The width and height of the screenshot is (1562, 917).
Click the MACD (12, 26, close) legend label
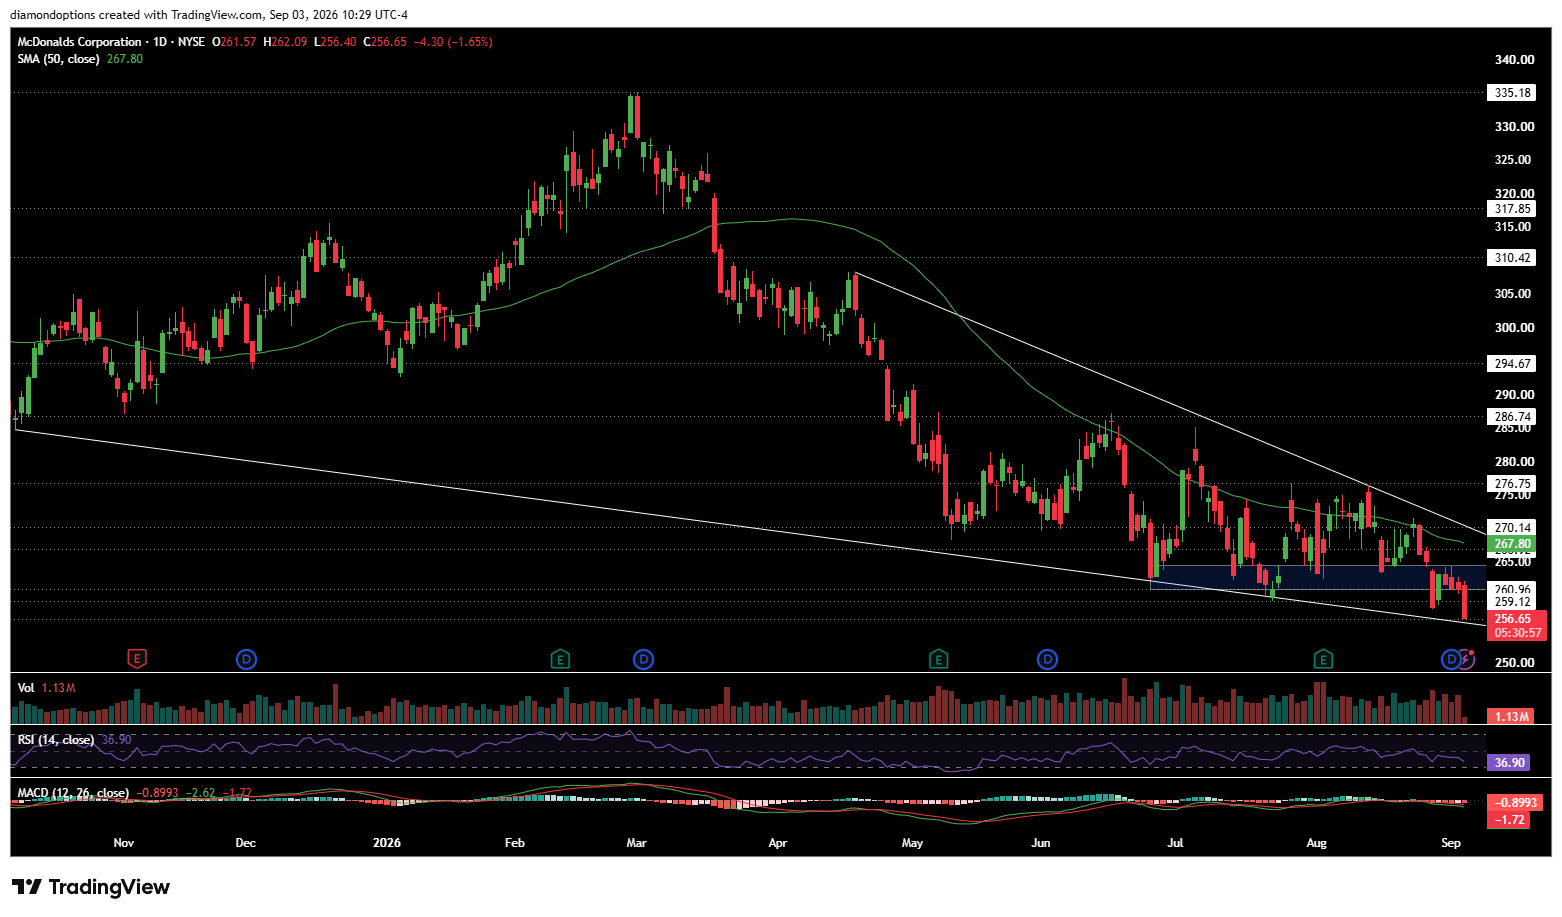pyautogui.click(x=73, y=793)
